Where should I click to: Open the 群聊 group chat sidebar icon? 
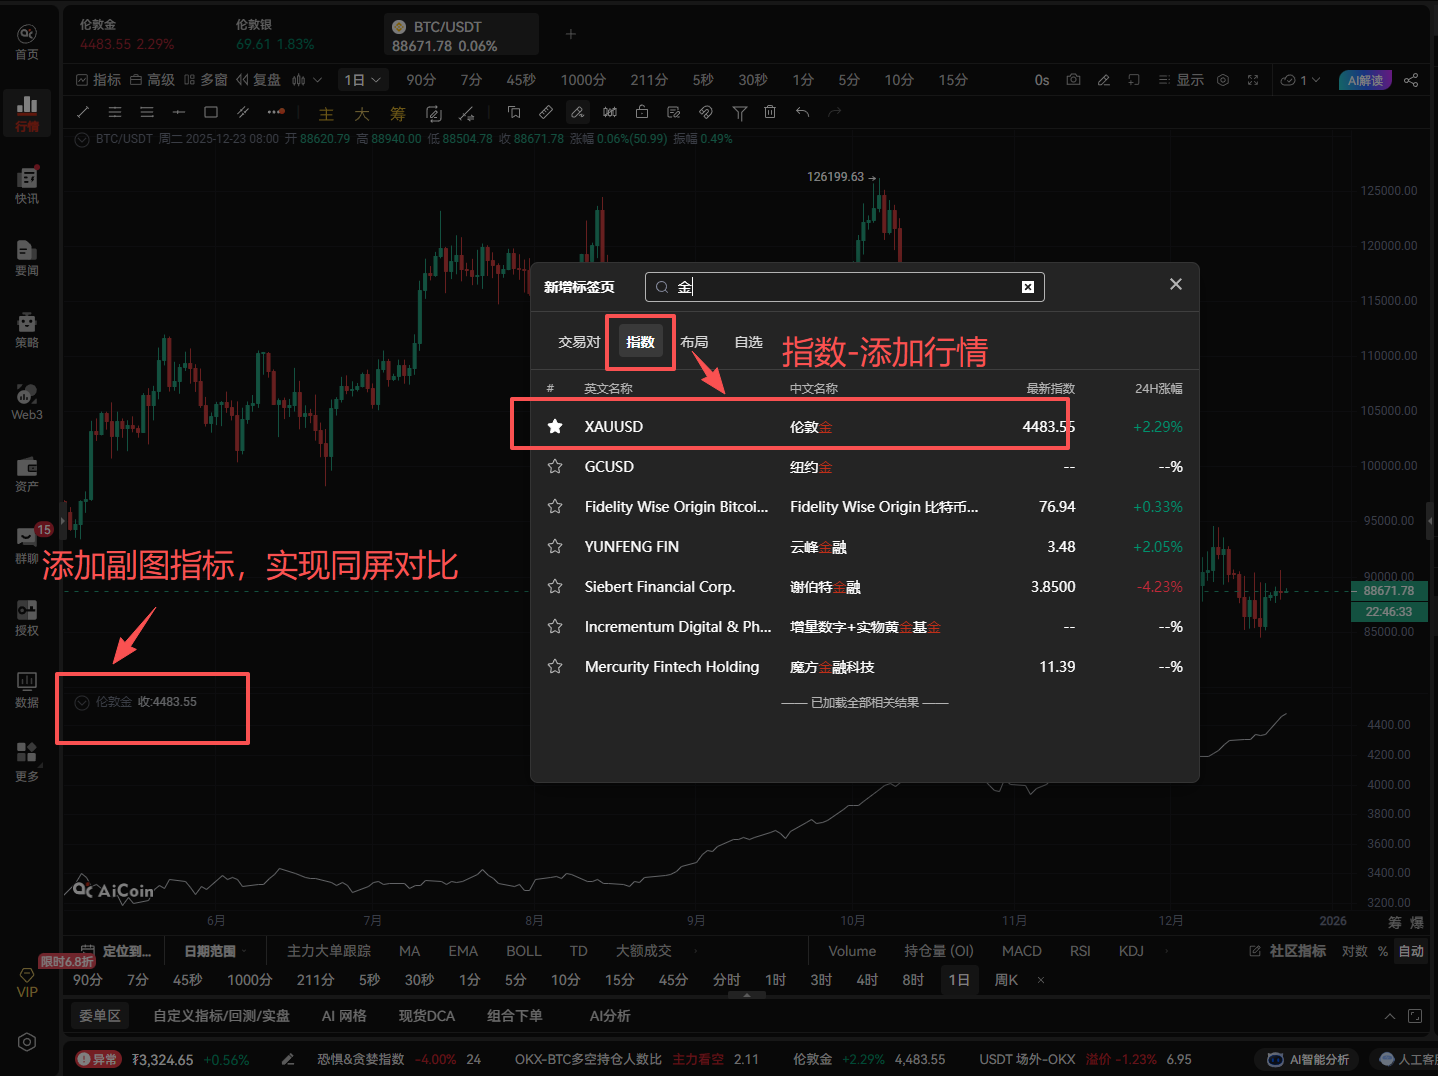click(x=27, y=546)
